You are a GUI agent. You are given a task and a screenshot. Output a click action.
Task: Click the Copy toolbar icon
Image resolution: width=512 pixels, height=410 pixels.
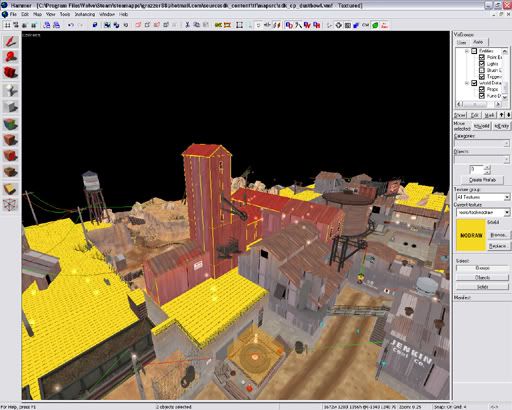197,25
